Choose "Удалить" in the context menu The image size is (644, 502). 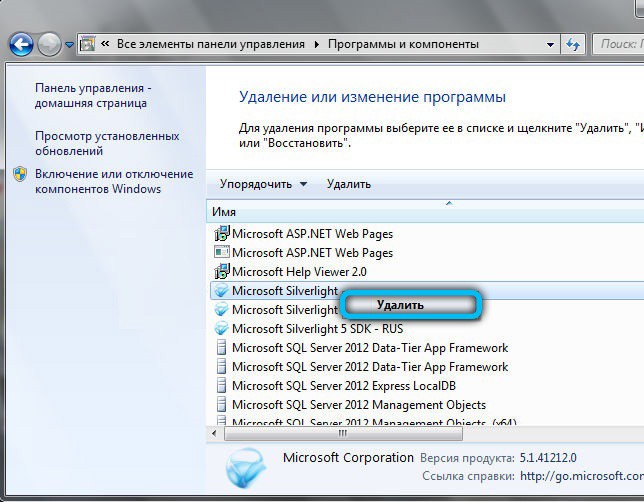point(410,305)
